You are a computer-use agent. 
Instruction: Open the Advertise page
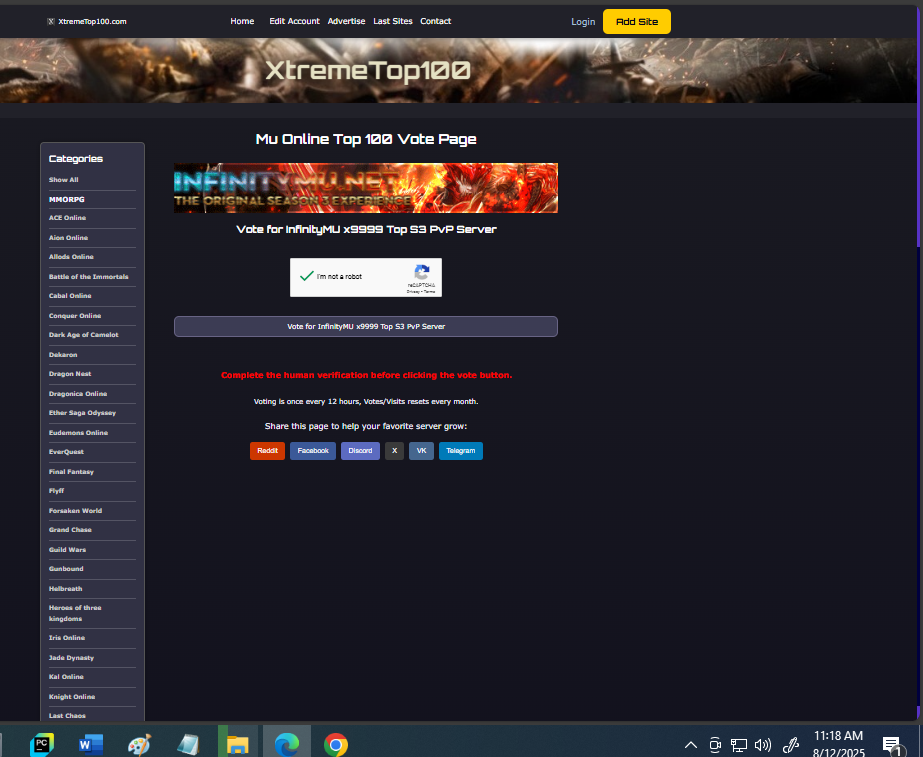coord(346,21)
